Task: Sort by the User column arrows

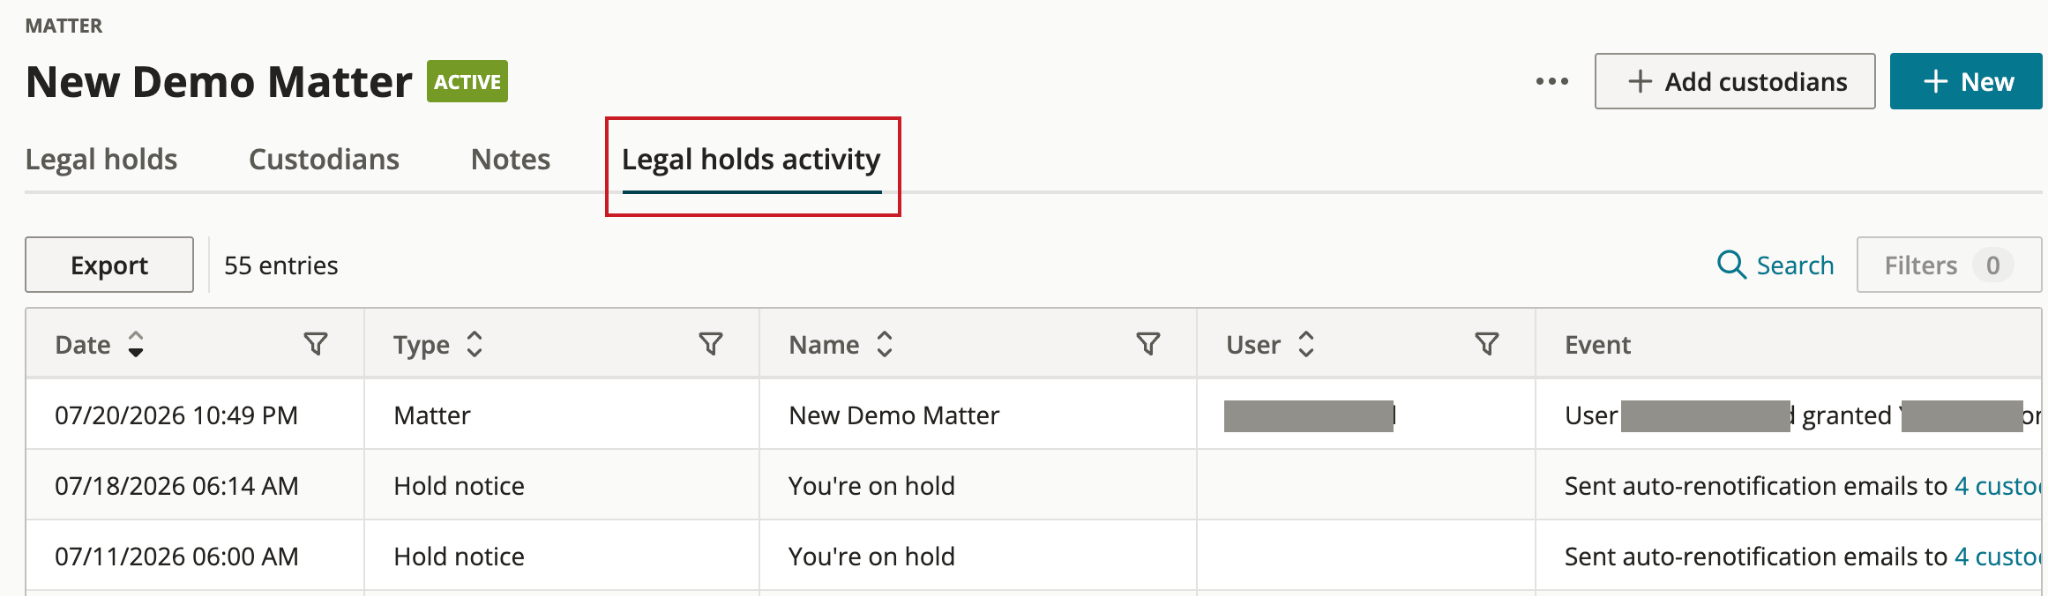Action: click(x=1306, y=344)
